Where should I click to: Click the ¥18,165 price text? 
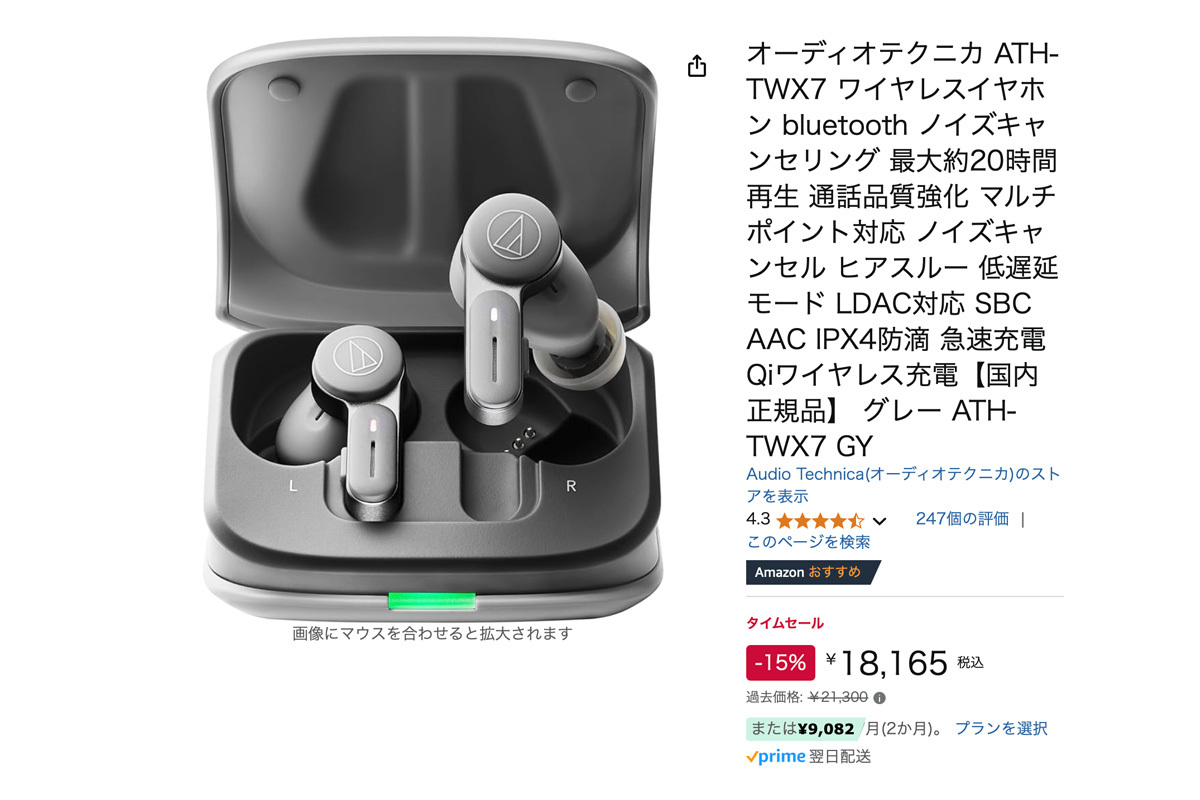tap(886, 662)
